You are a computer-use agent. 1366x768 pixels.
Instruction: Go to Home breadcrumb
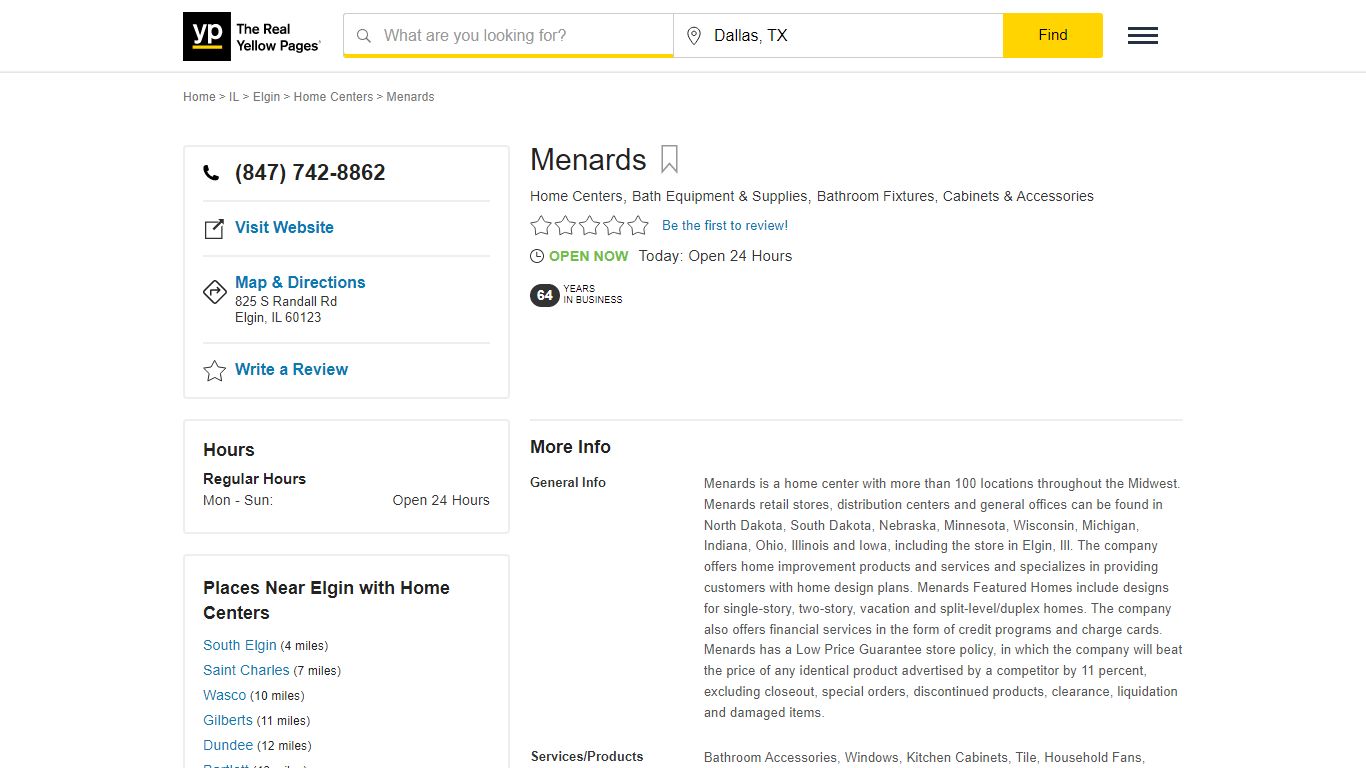coord(199,97)
